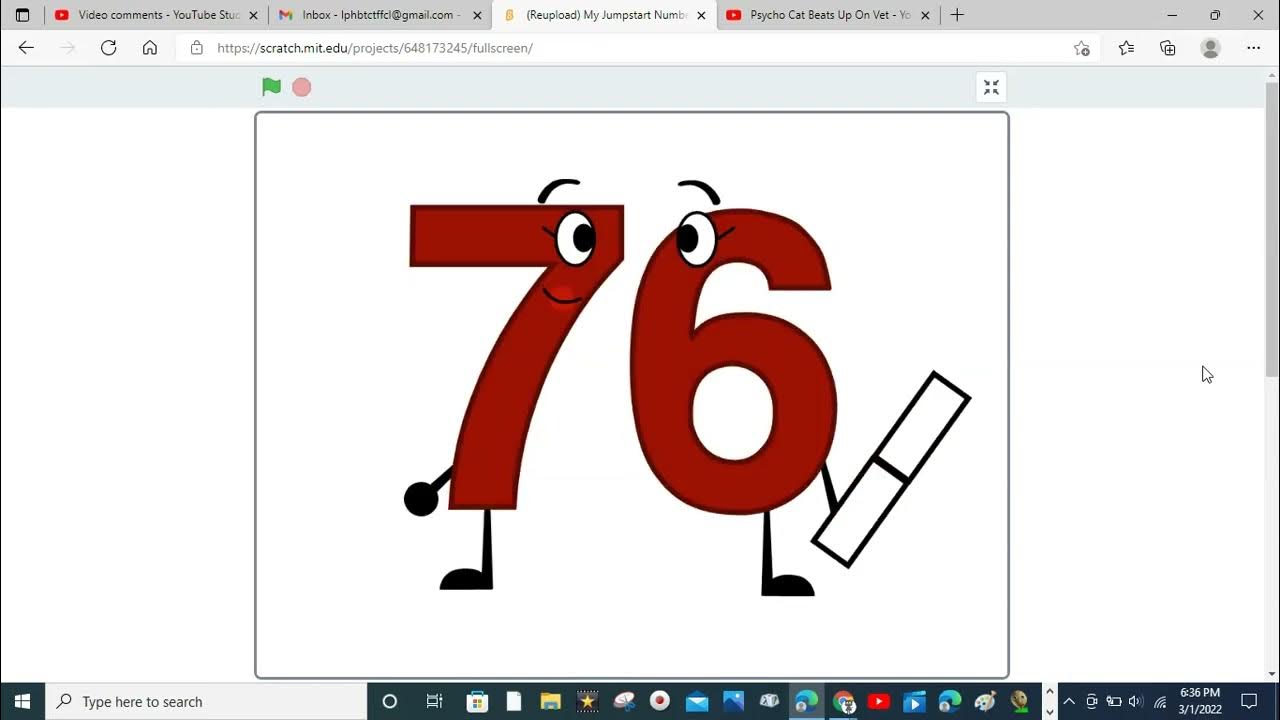
Task: Close the Scratch project tab
Action: click(701, 15)
